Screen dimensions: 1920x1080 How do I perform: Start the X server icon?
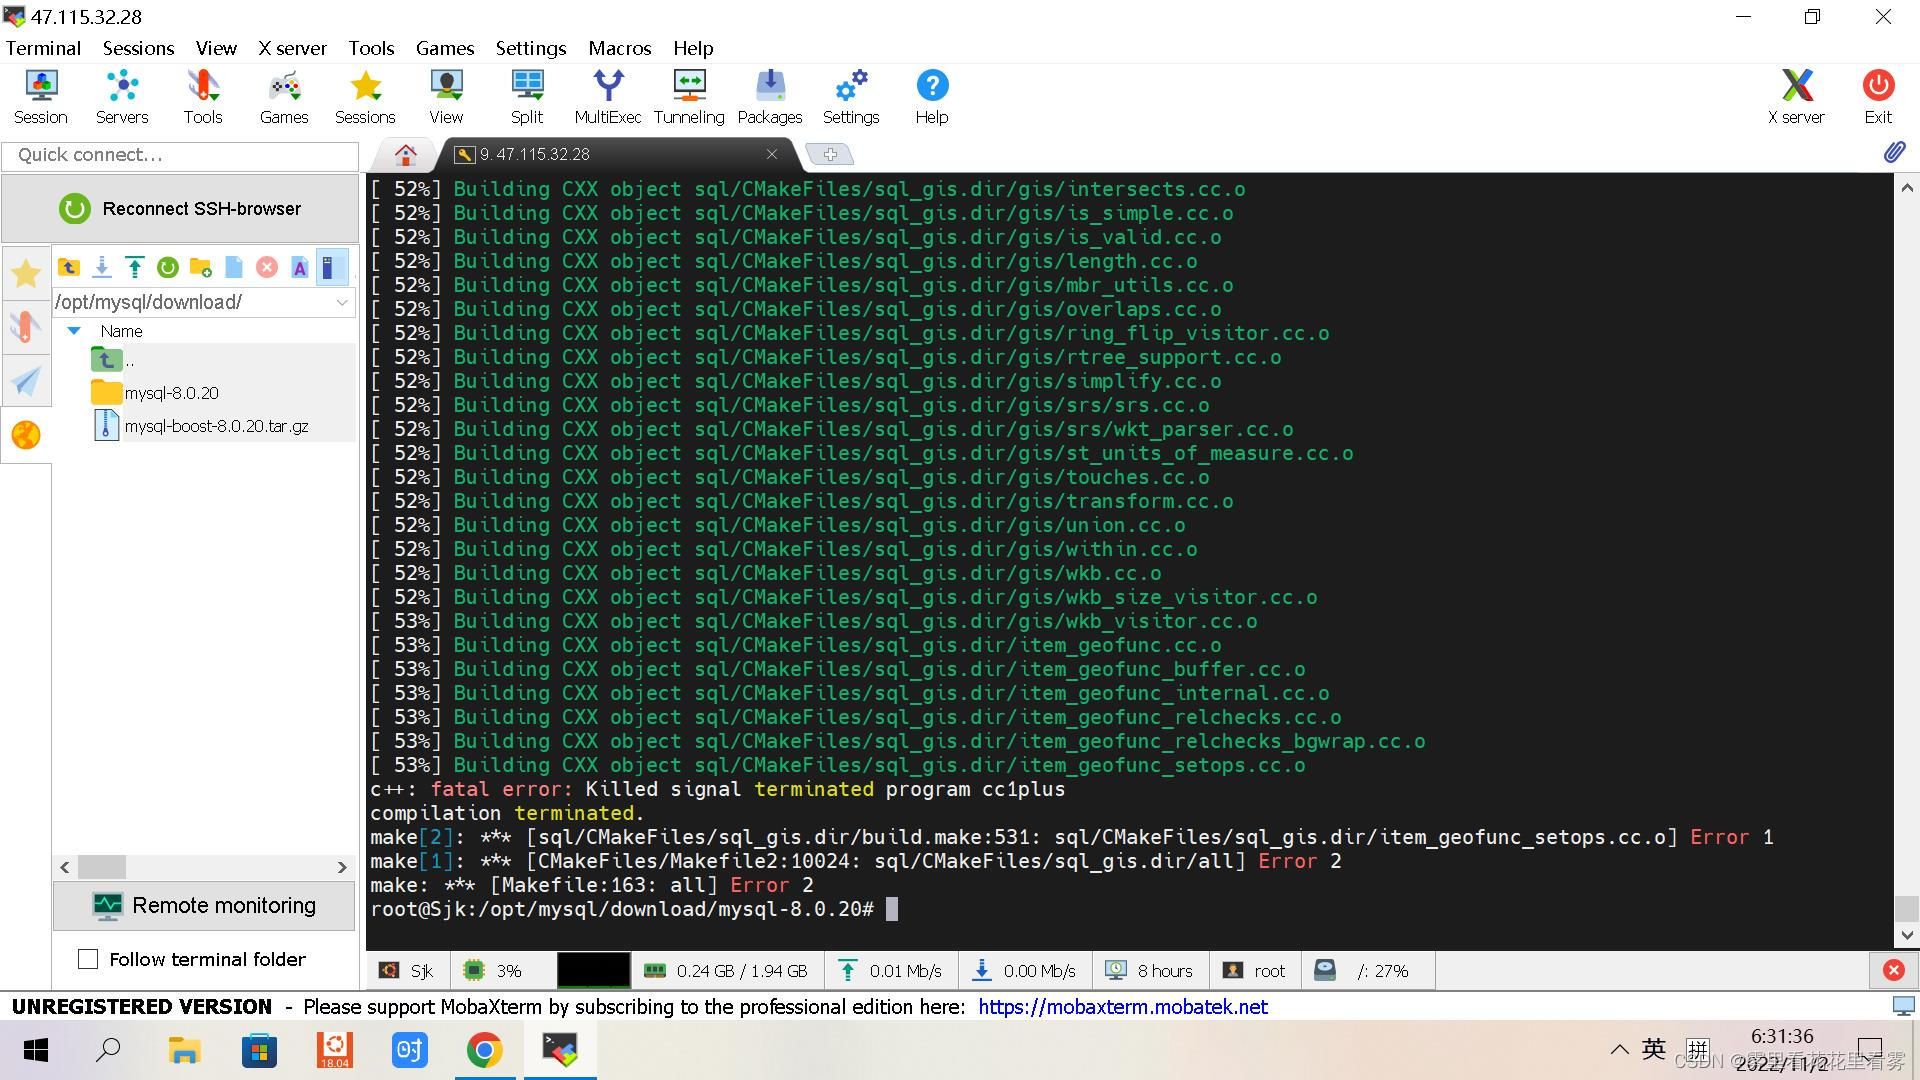pos(1796,97)
